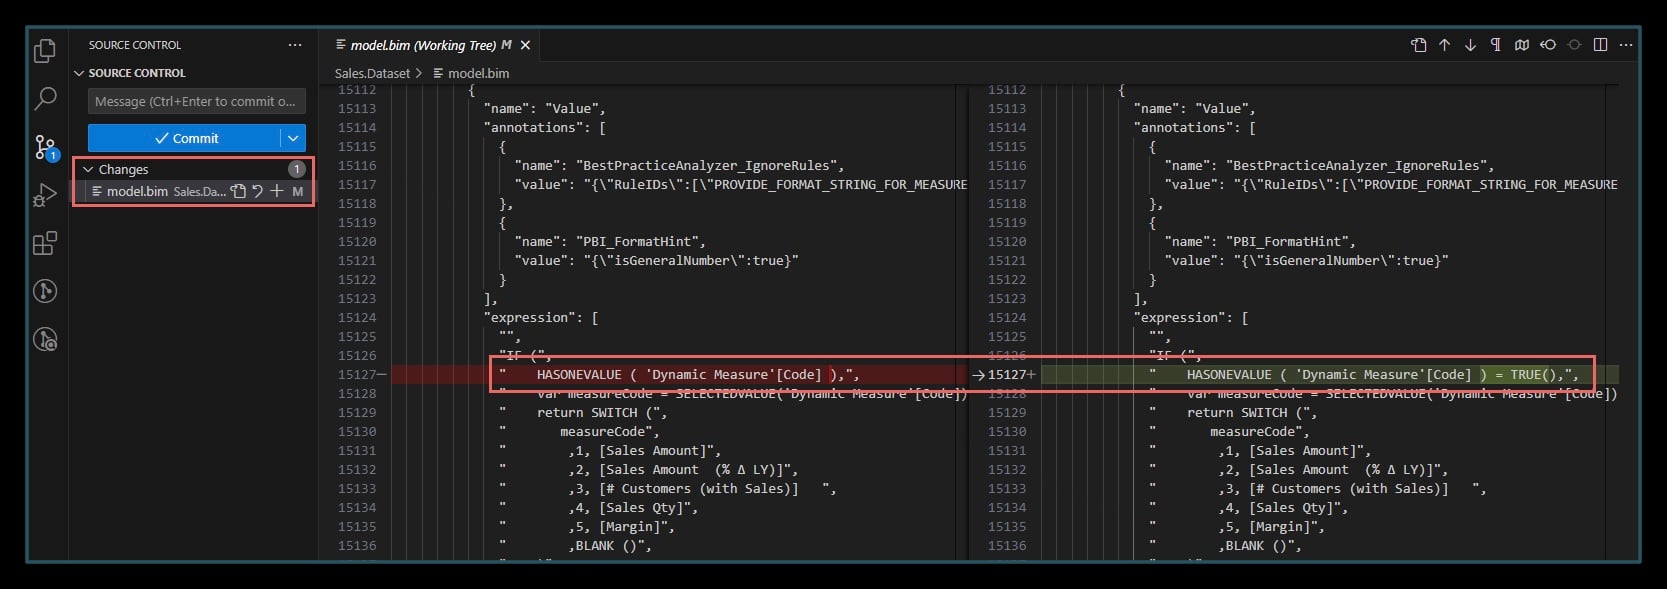Go to previous change arrow
Viewport: 1667px width, 589px height.
pos(1444,45)
